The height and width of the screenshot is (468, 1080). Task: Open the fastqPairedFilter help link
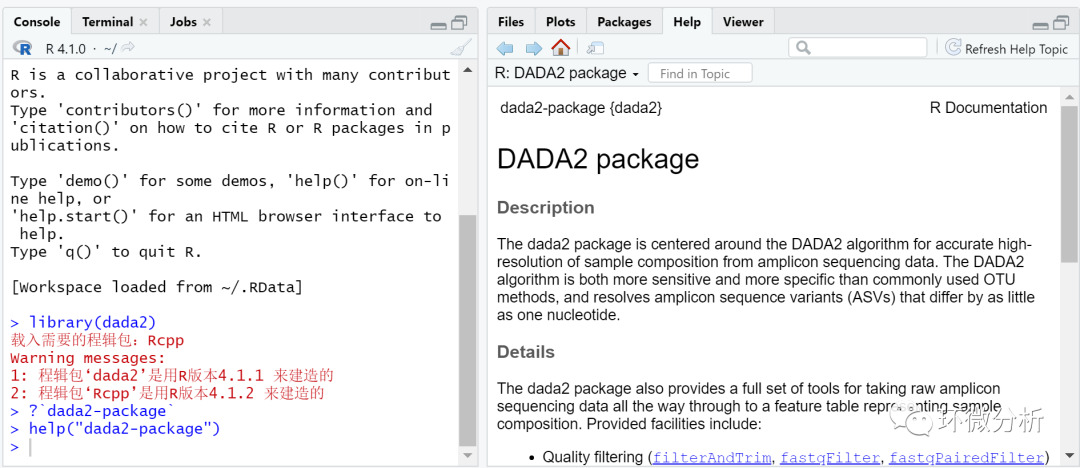[x=966, y=457]
